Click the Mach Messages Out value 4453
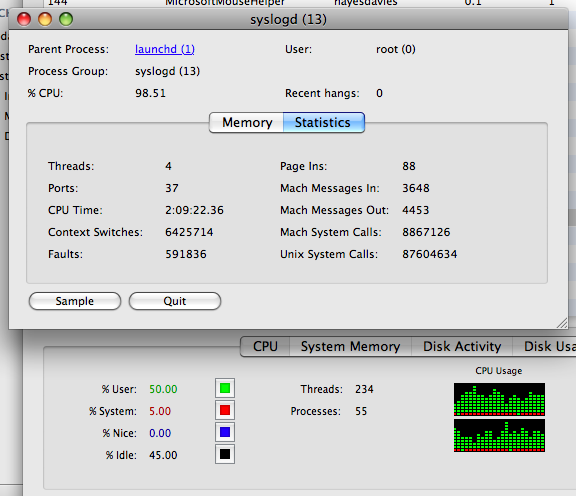Image resolution: width=576 pixels, height=496 pixels. coord(416,210)
